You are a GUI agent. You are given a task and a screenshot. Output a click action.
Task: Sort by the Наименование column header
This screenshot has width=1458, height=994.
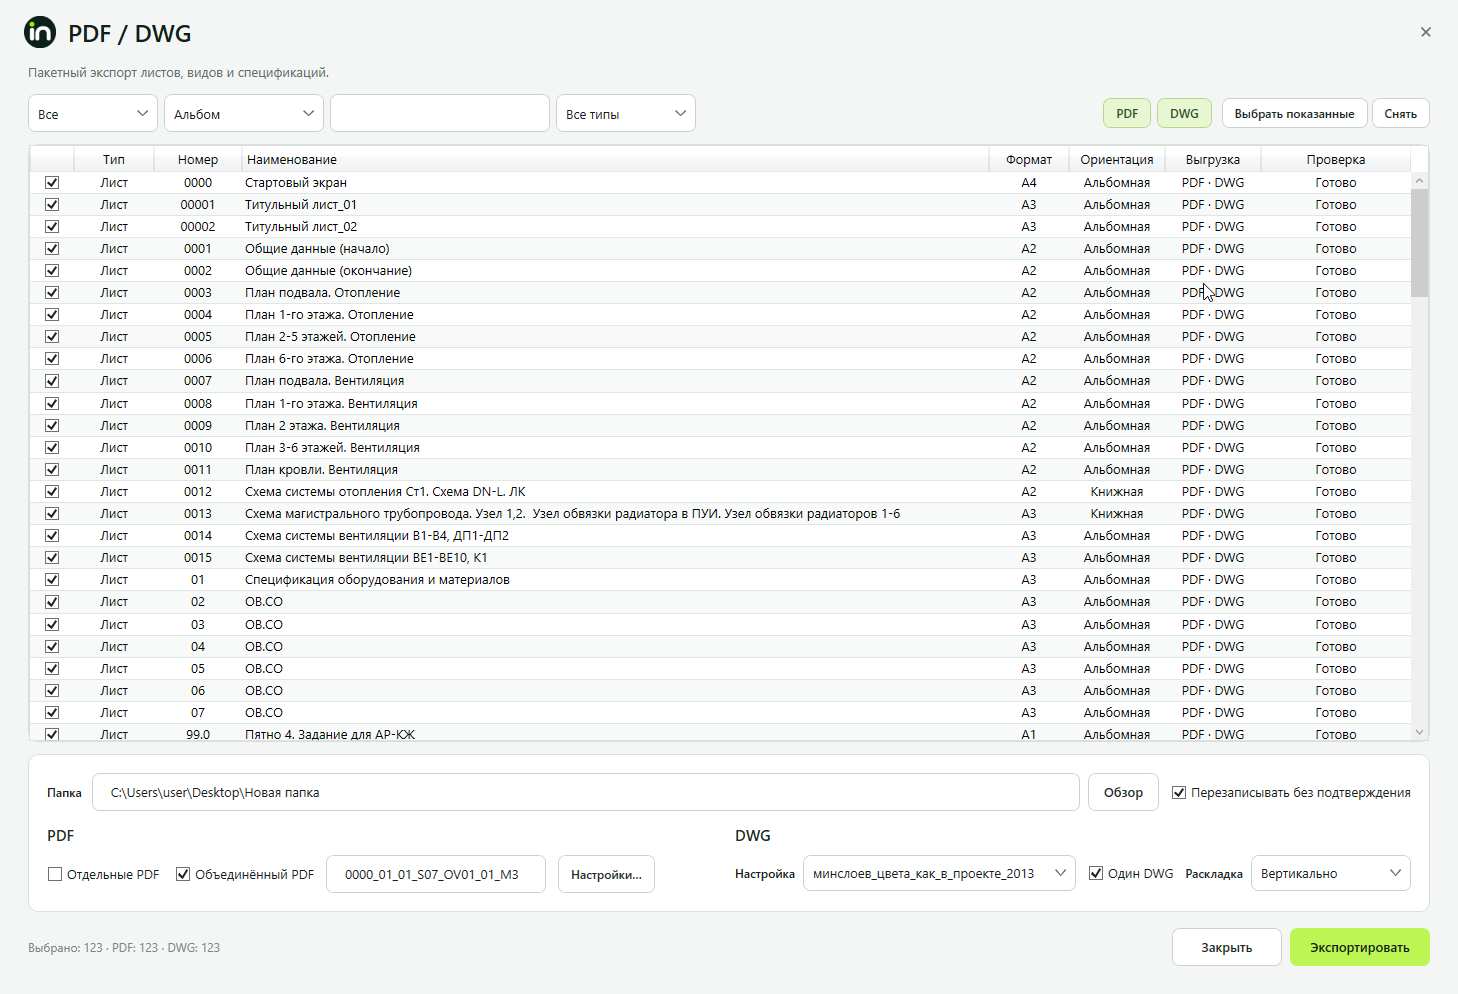click(x=616, y=159)
